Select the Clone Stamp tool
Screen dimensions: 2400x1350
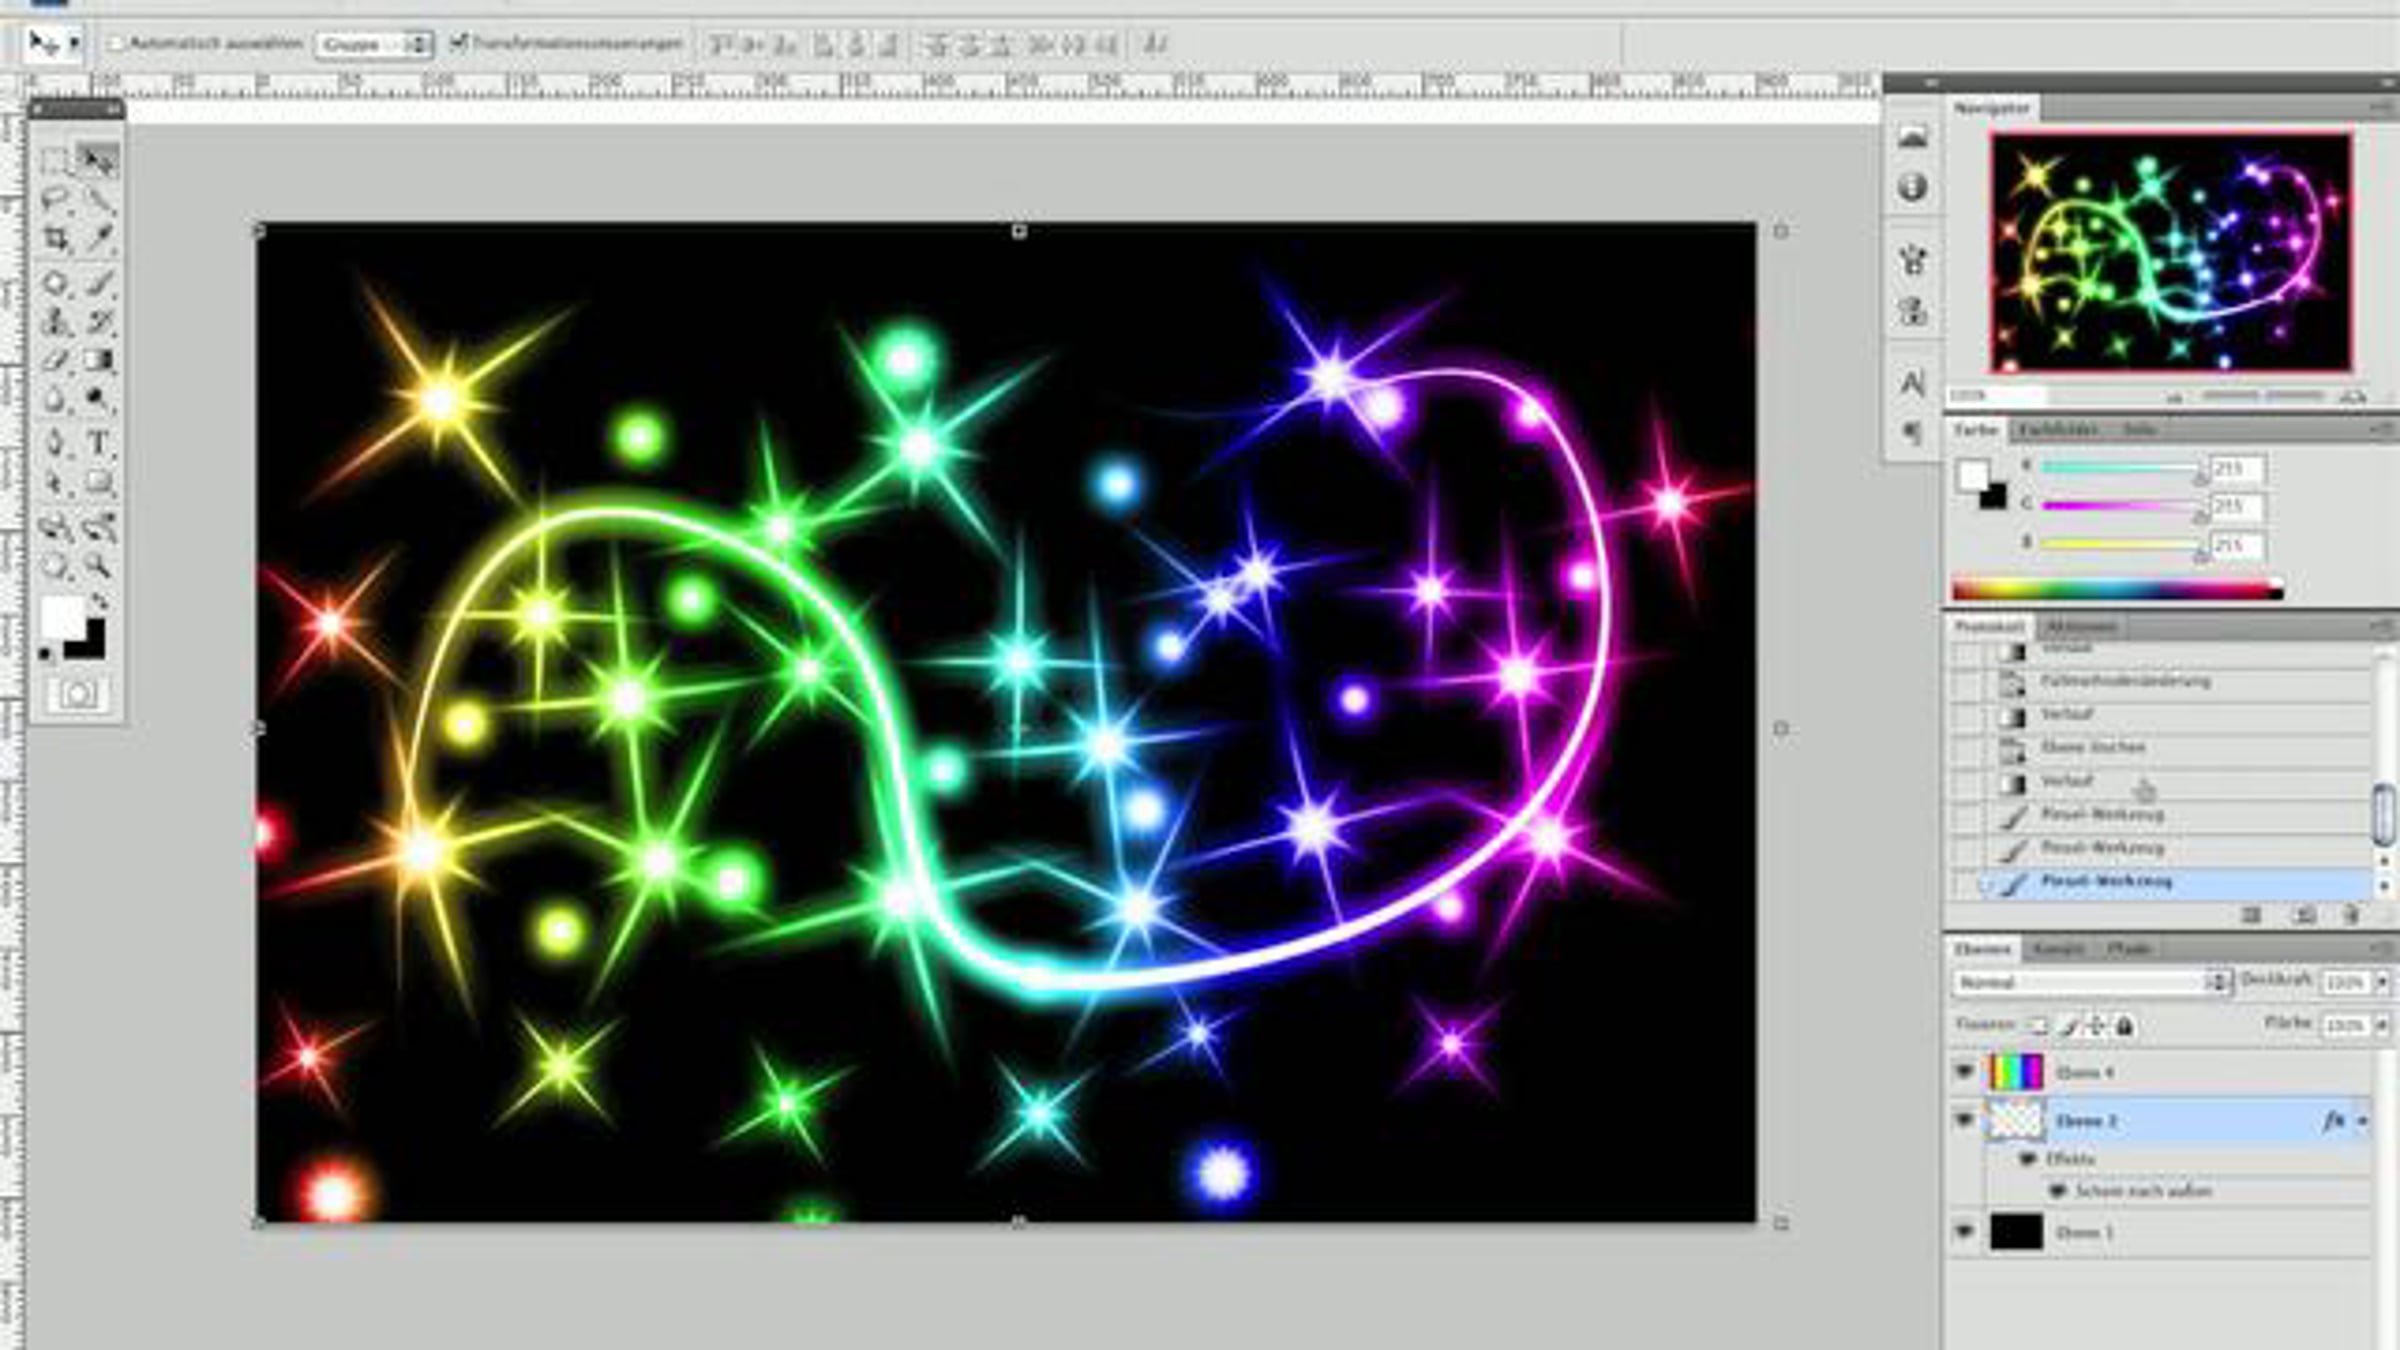(x=56, y=322)
